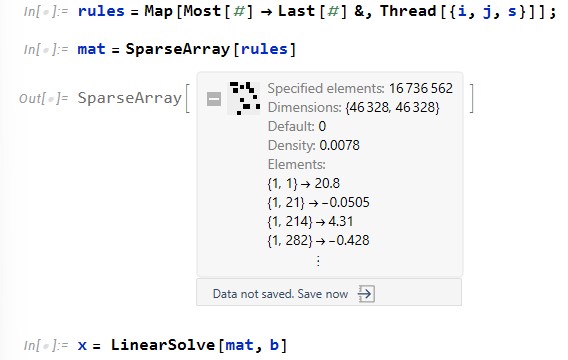
Task: Click the '{1, 21} → −0.0505' element entry
Action: [x=318, y=202]
